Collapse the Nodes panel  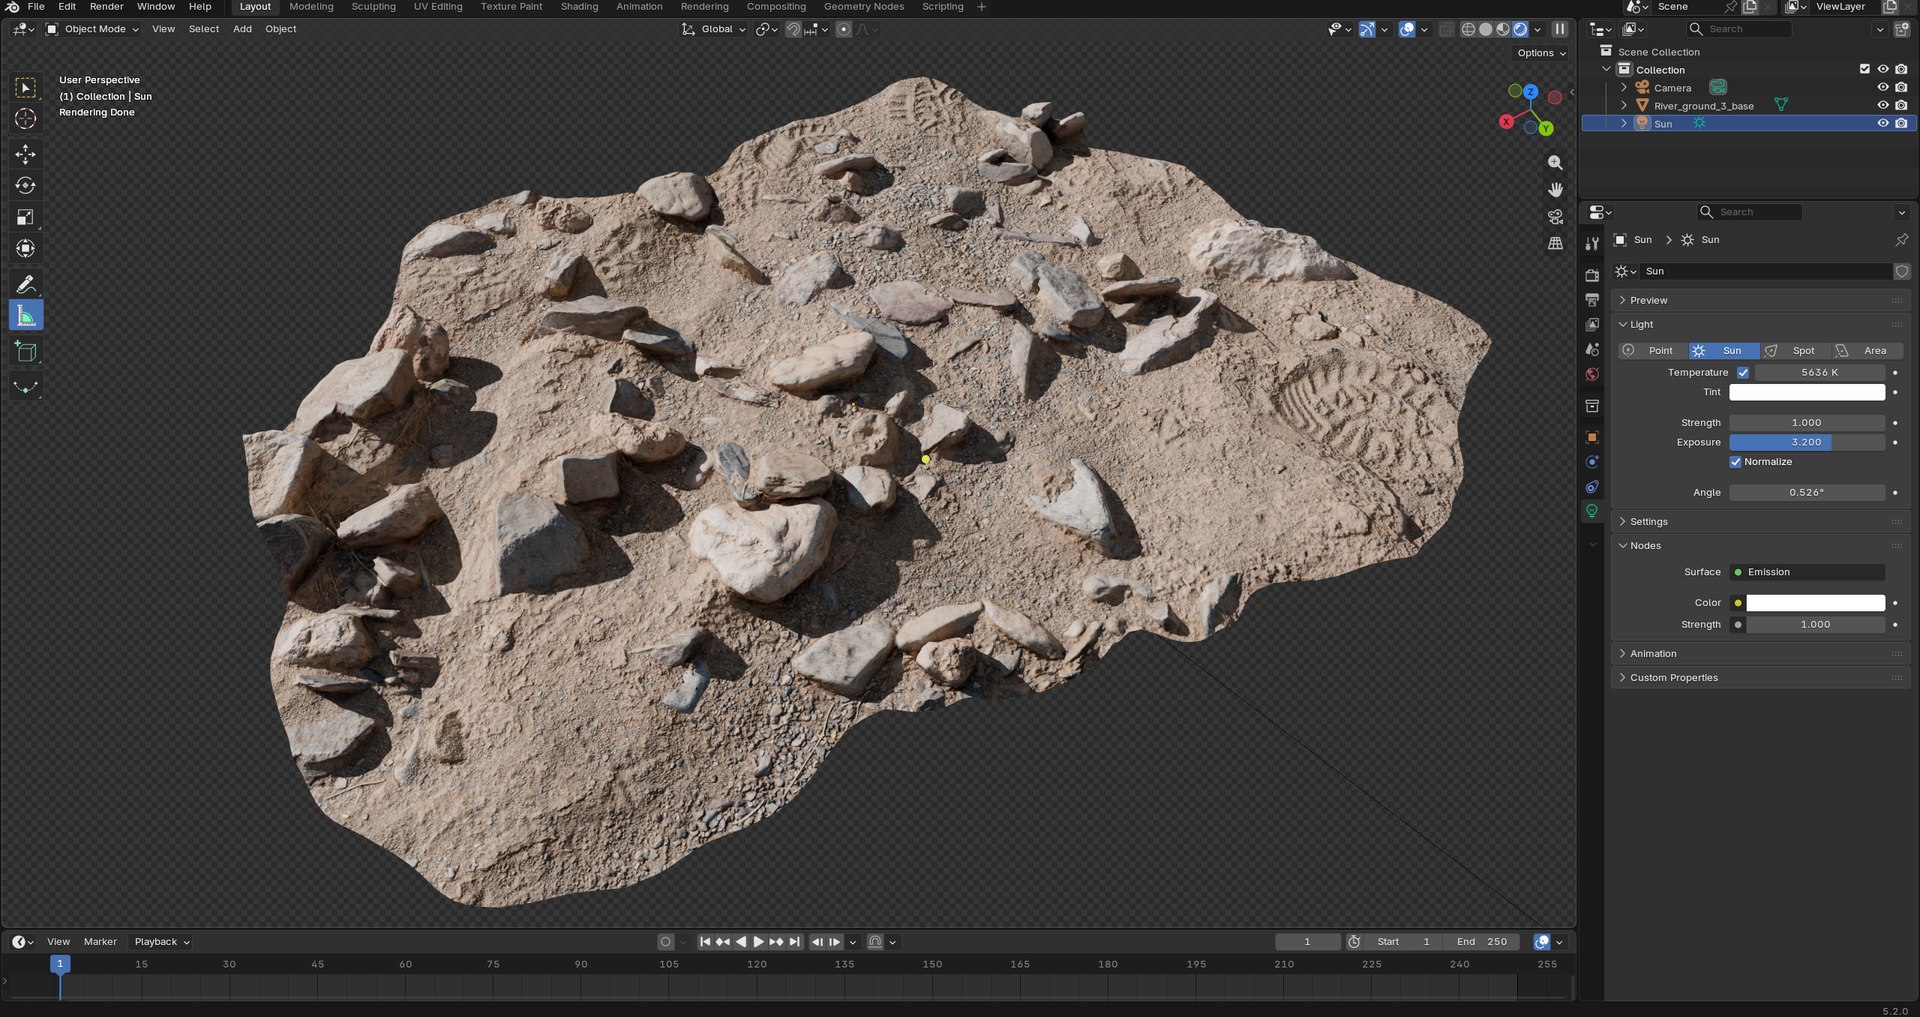point(1759,546)
